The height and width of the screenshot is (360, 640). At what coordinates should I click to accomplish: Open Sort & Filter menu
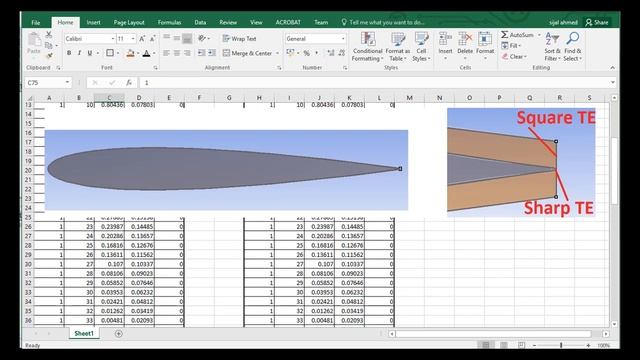552,47
